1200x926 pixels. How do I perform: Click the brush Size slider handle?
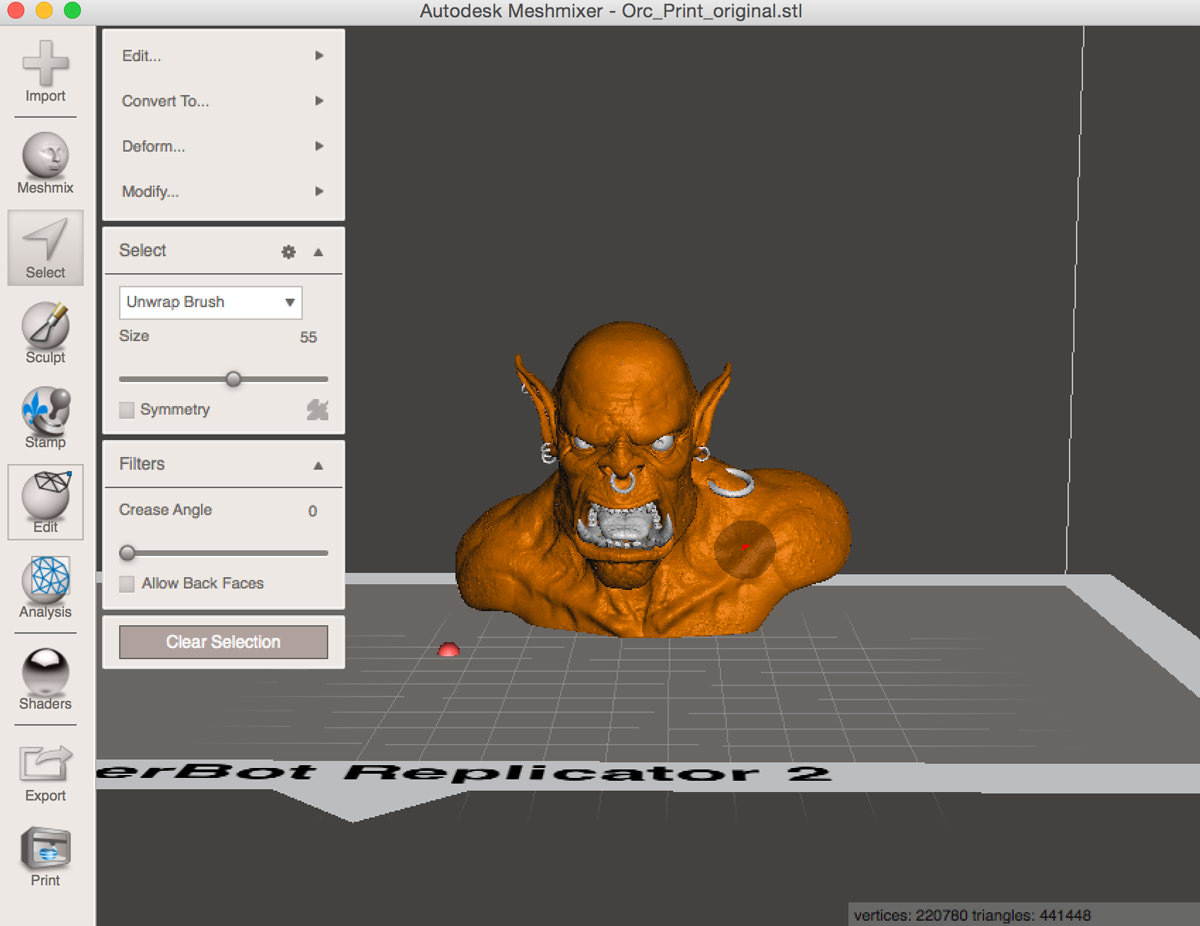point(233,379)
